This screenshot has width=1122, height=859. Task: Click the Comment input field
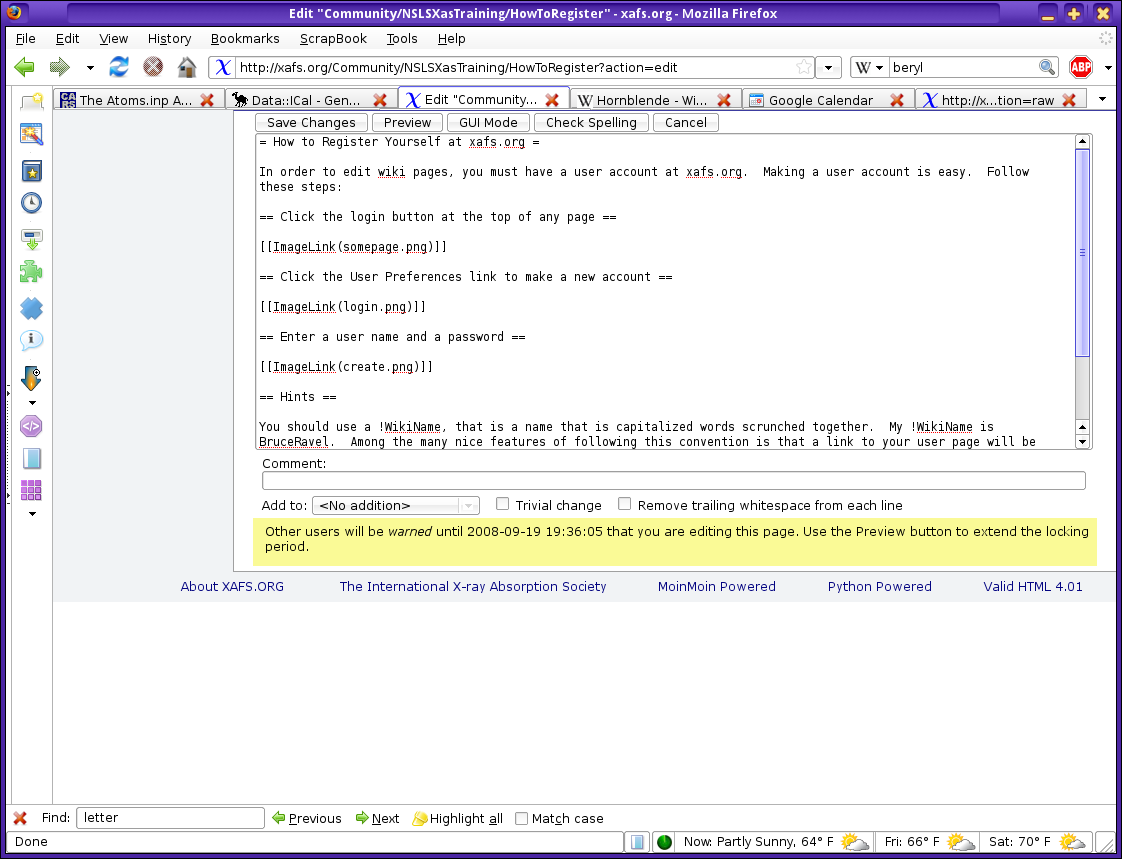point(673,481)
